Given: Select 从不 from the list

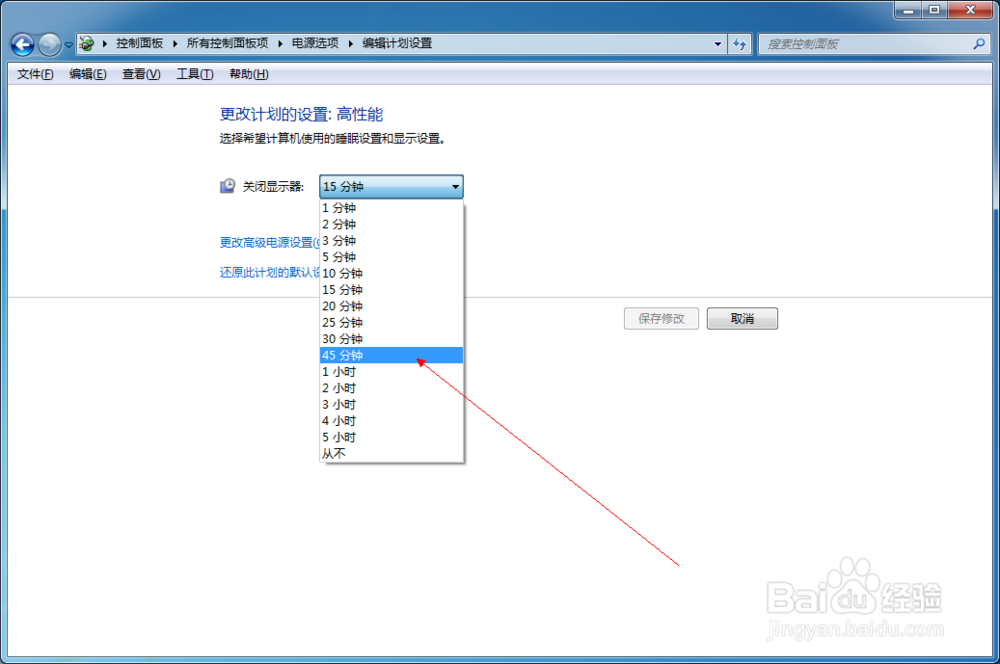Looking at the screenshot, I should 391,454.
